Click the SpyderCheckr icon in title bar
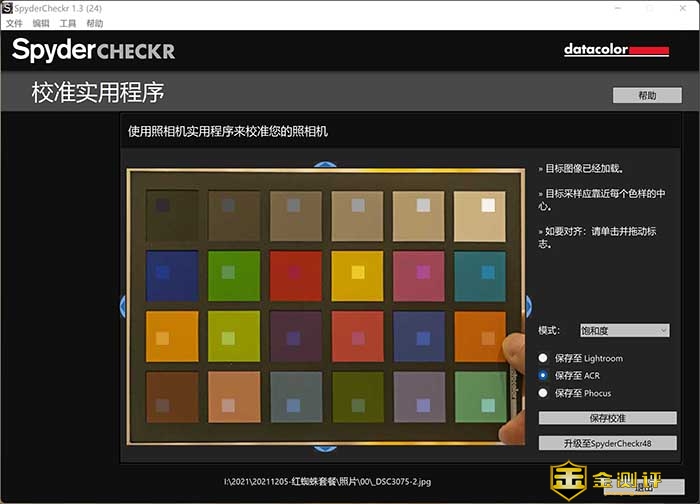Viewport: 700px width, 504px height. click(x=8, y=7)
